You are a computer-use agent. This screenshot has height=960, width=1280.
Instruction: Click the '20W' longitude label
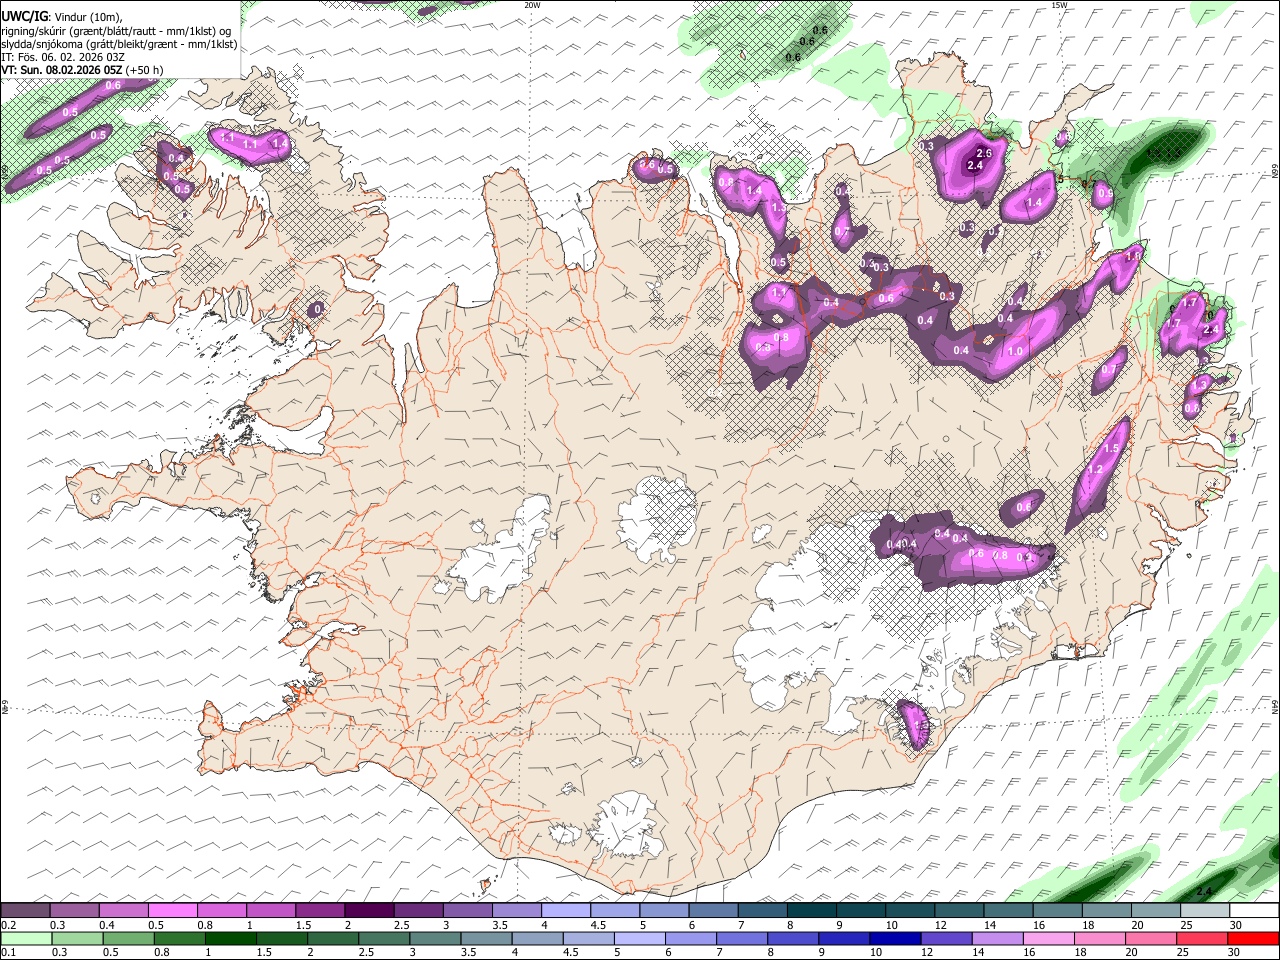pyautogui.click(x=532, y=5)
